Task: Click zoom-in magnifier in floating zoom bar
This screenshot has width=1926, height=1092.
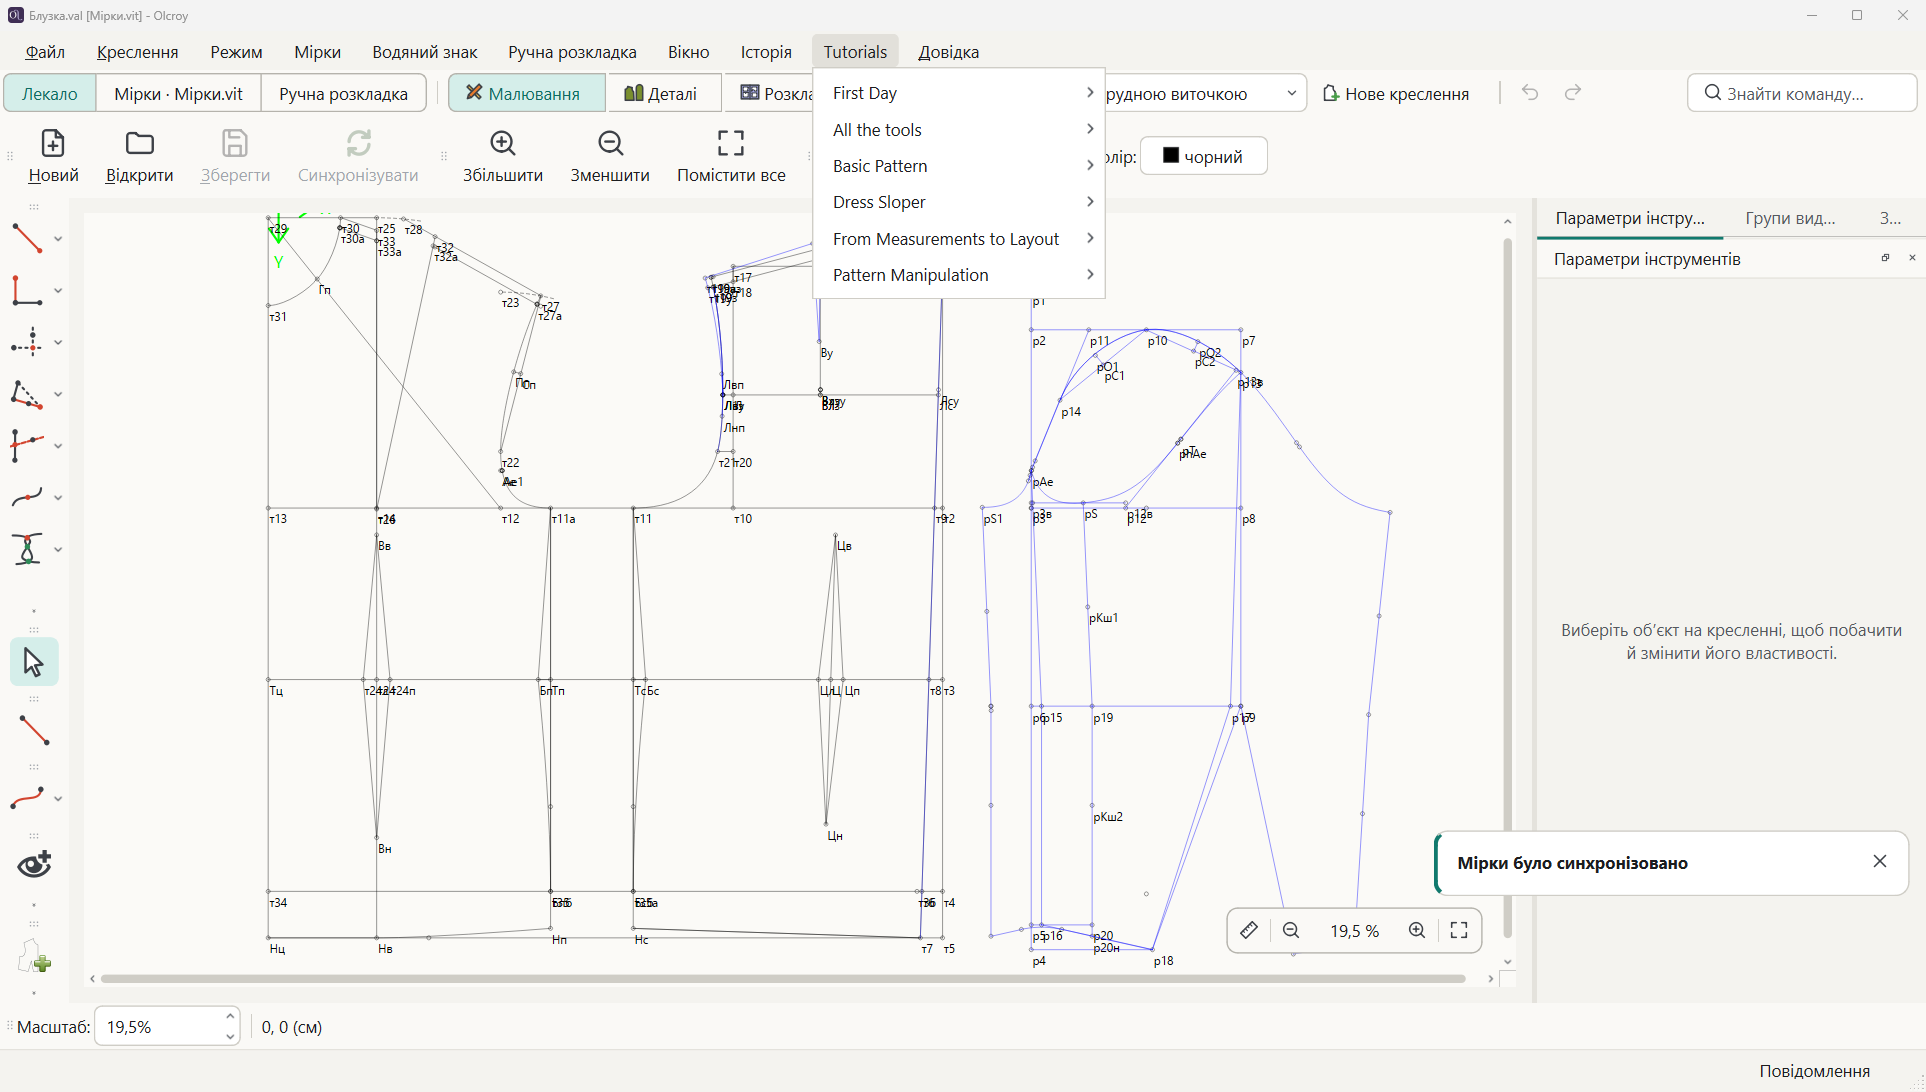Action: pyautogui.click(x=1417, y=931)
